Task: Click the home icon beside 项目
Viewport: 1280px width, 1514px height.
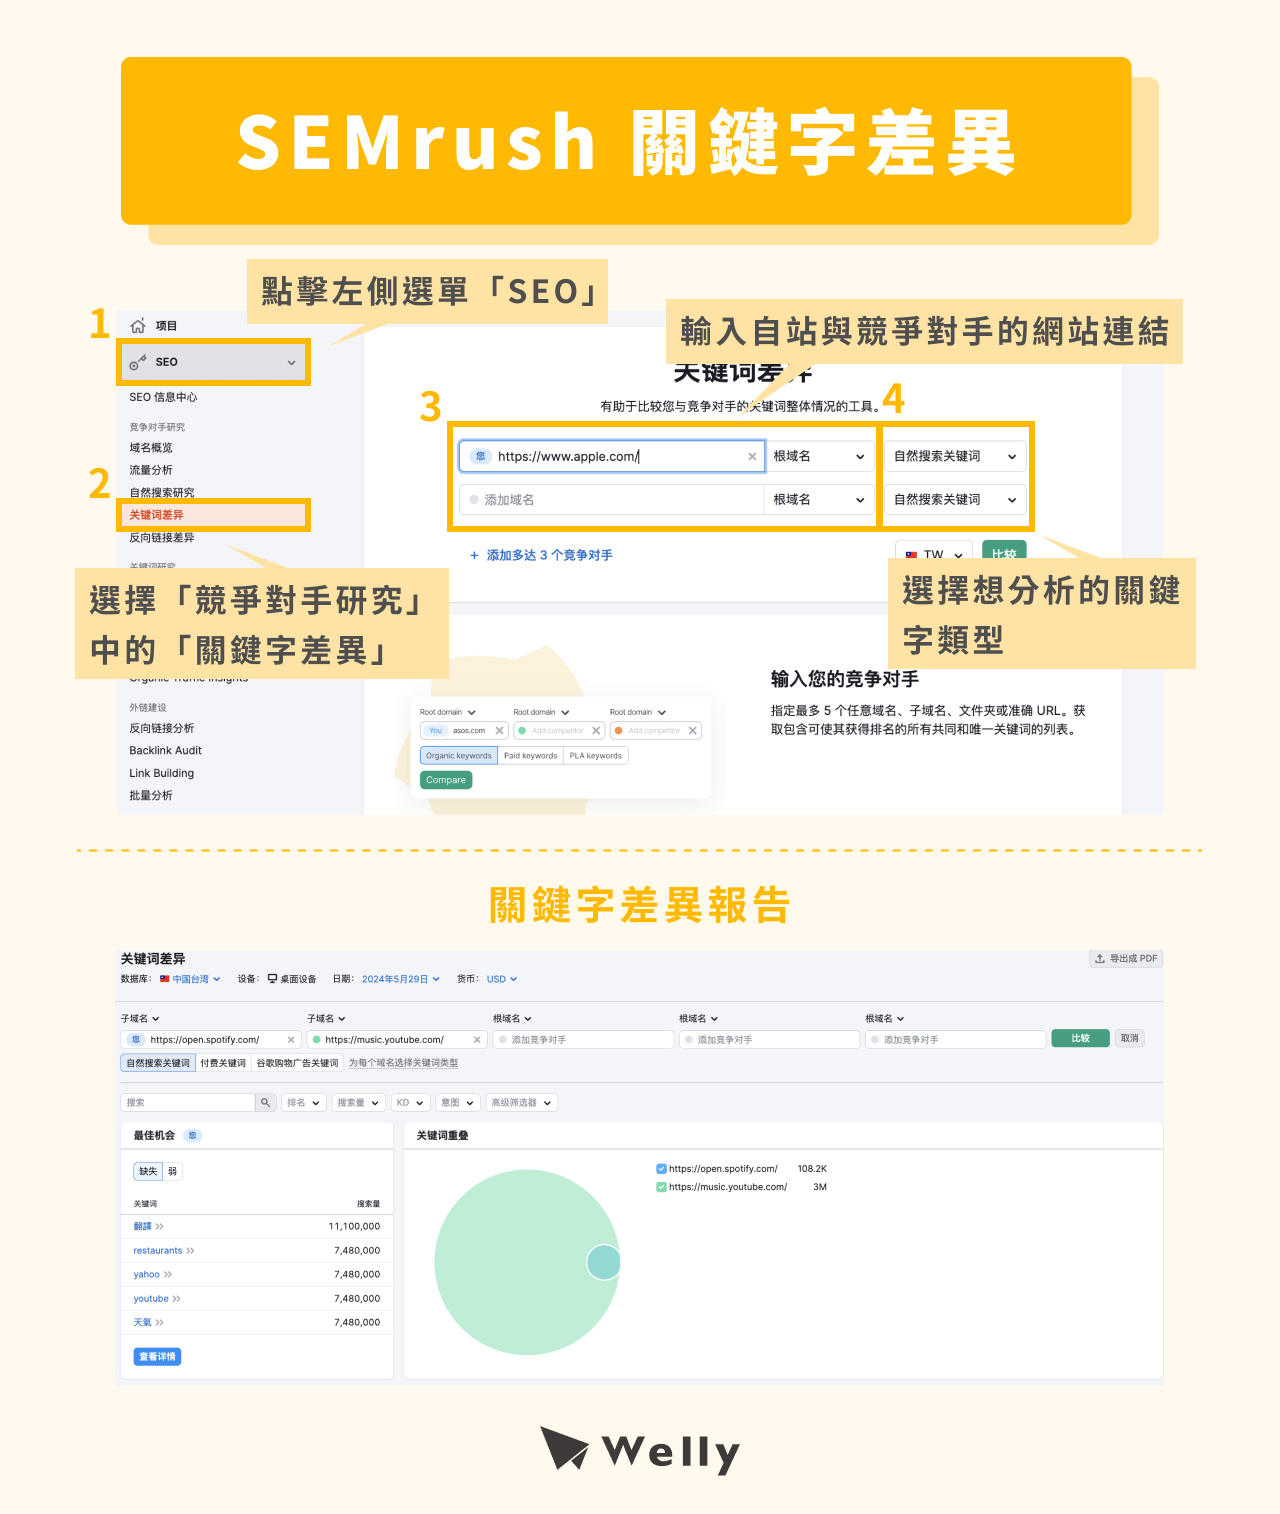Action: 138,326
